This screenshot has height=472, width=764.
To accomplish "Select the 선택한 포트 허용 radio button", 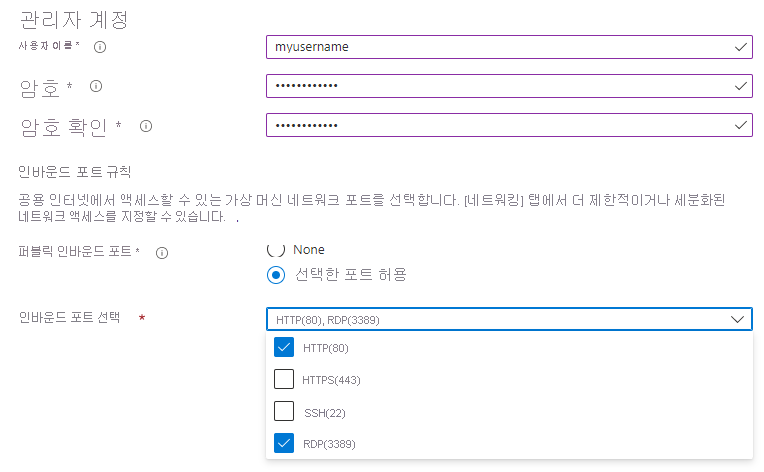I will click(x=276, y=275).
